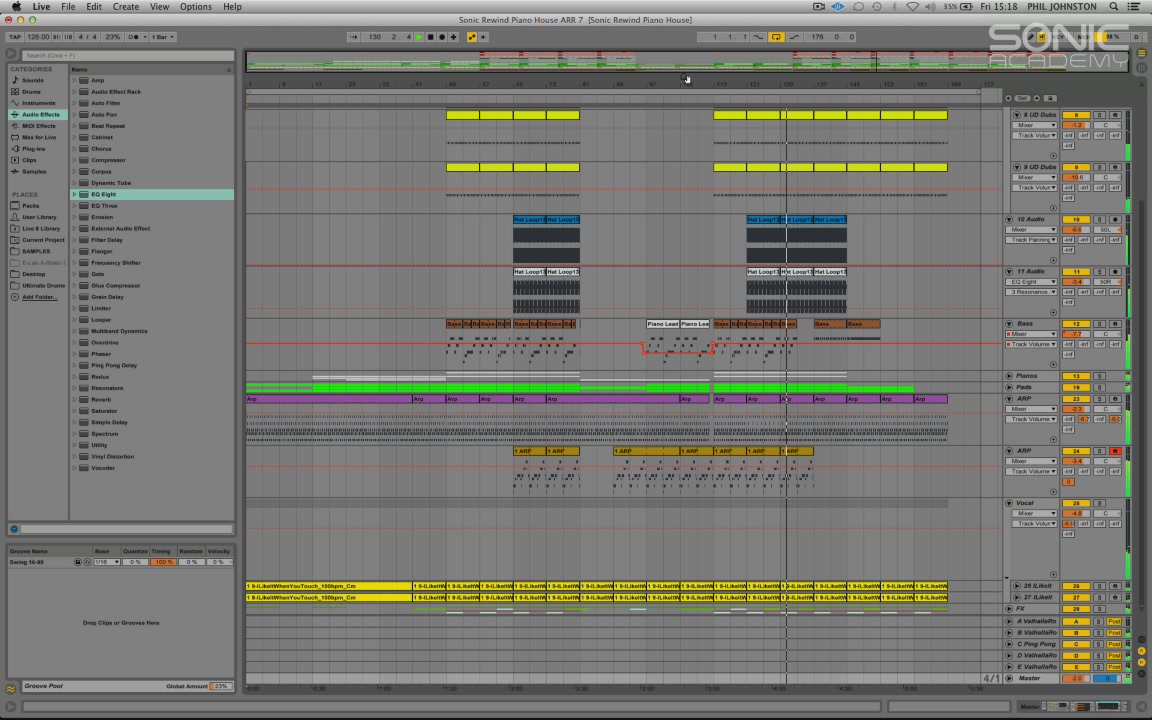1152x720 pixels.
Task: Stop playback with the square Stop button
Action: 431,37
